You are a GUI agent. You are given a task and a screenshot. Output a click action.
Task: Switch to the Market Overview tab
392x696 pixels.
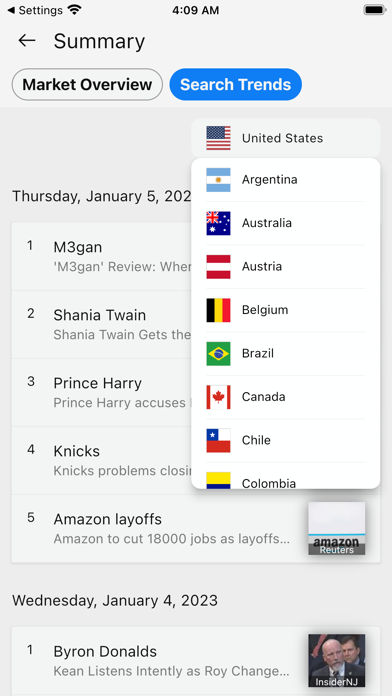(x=87, y=84)
